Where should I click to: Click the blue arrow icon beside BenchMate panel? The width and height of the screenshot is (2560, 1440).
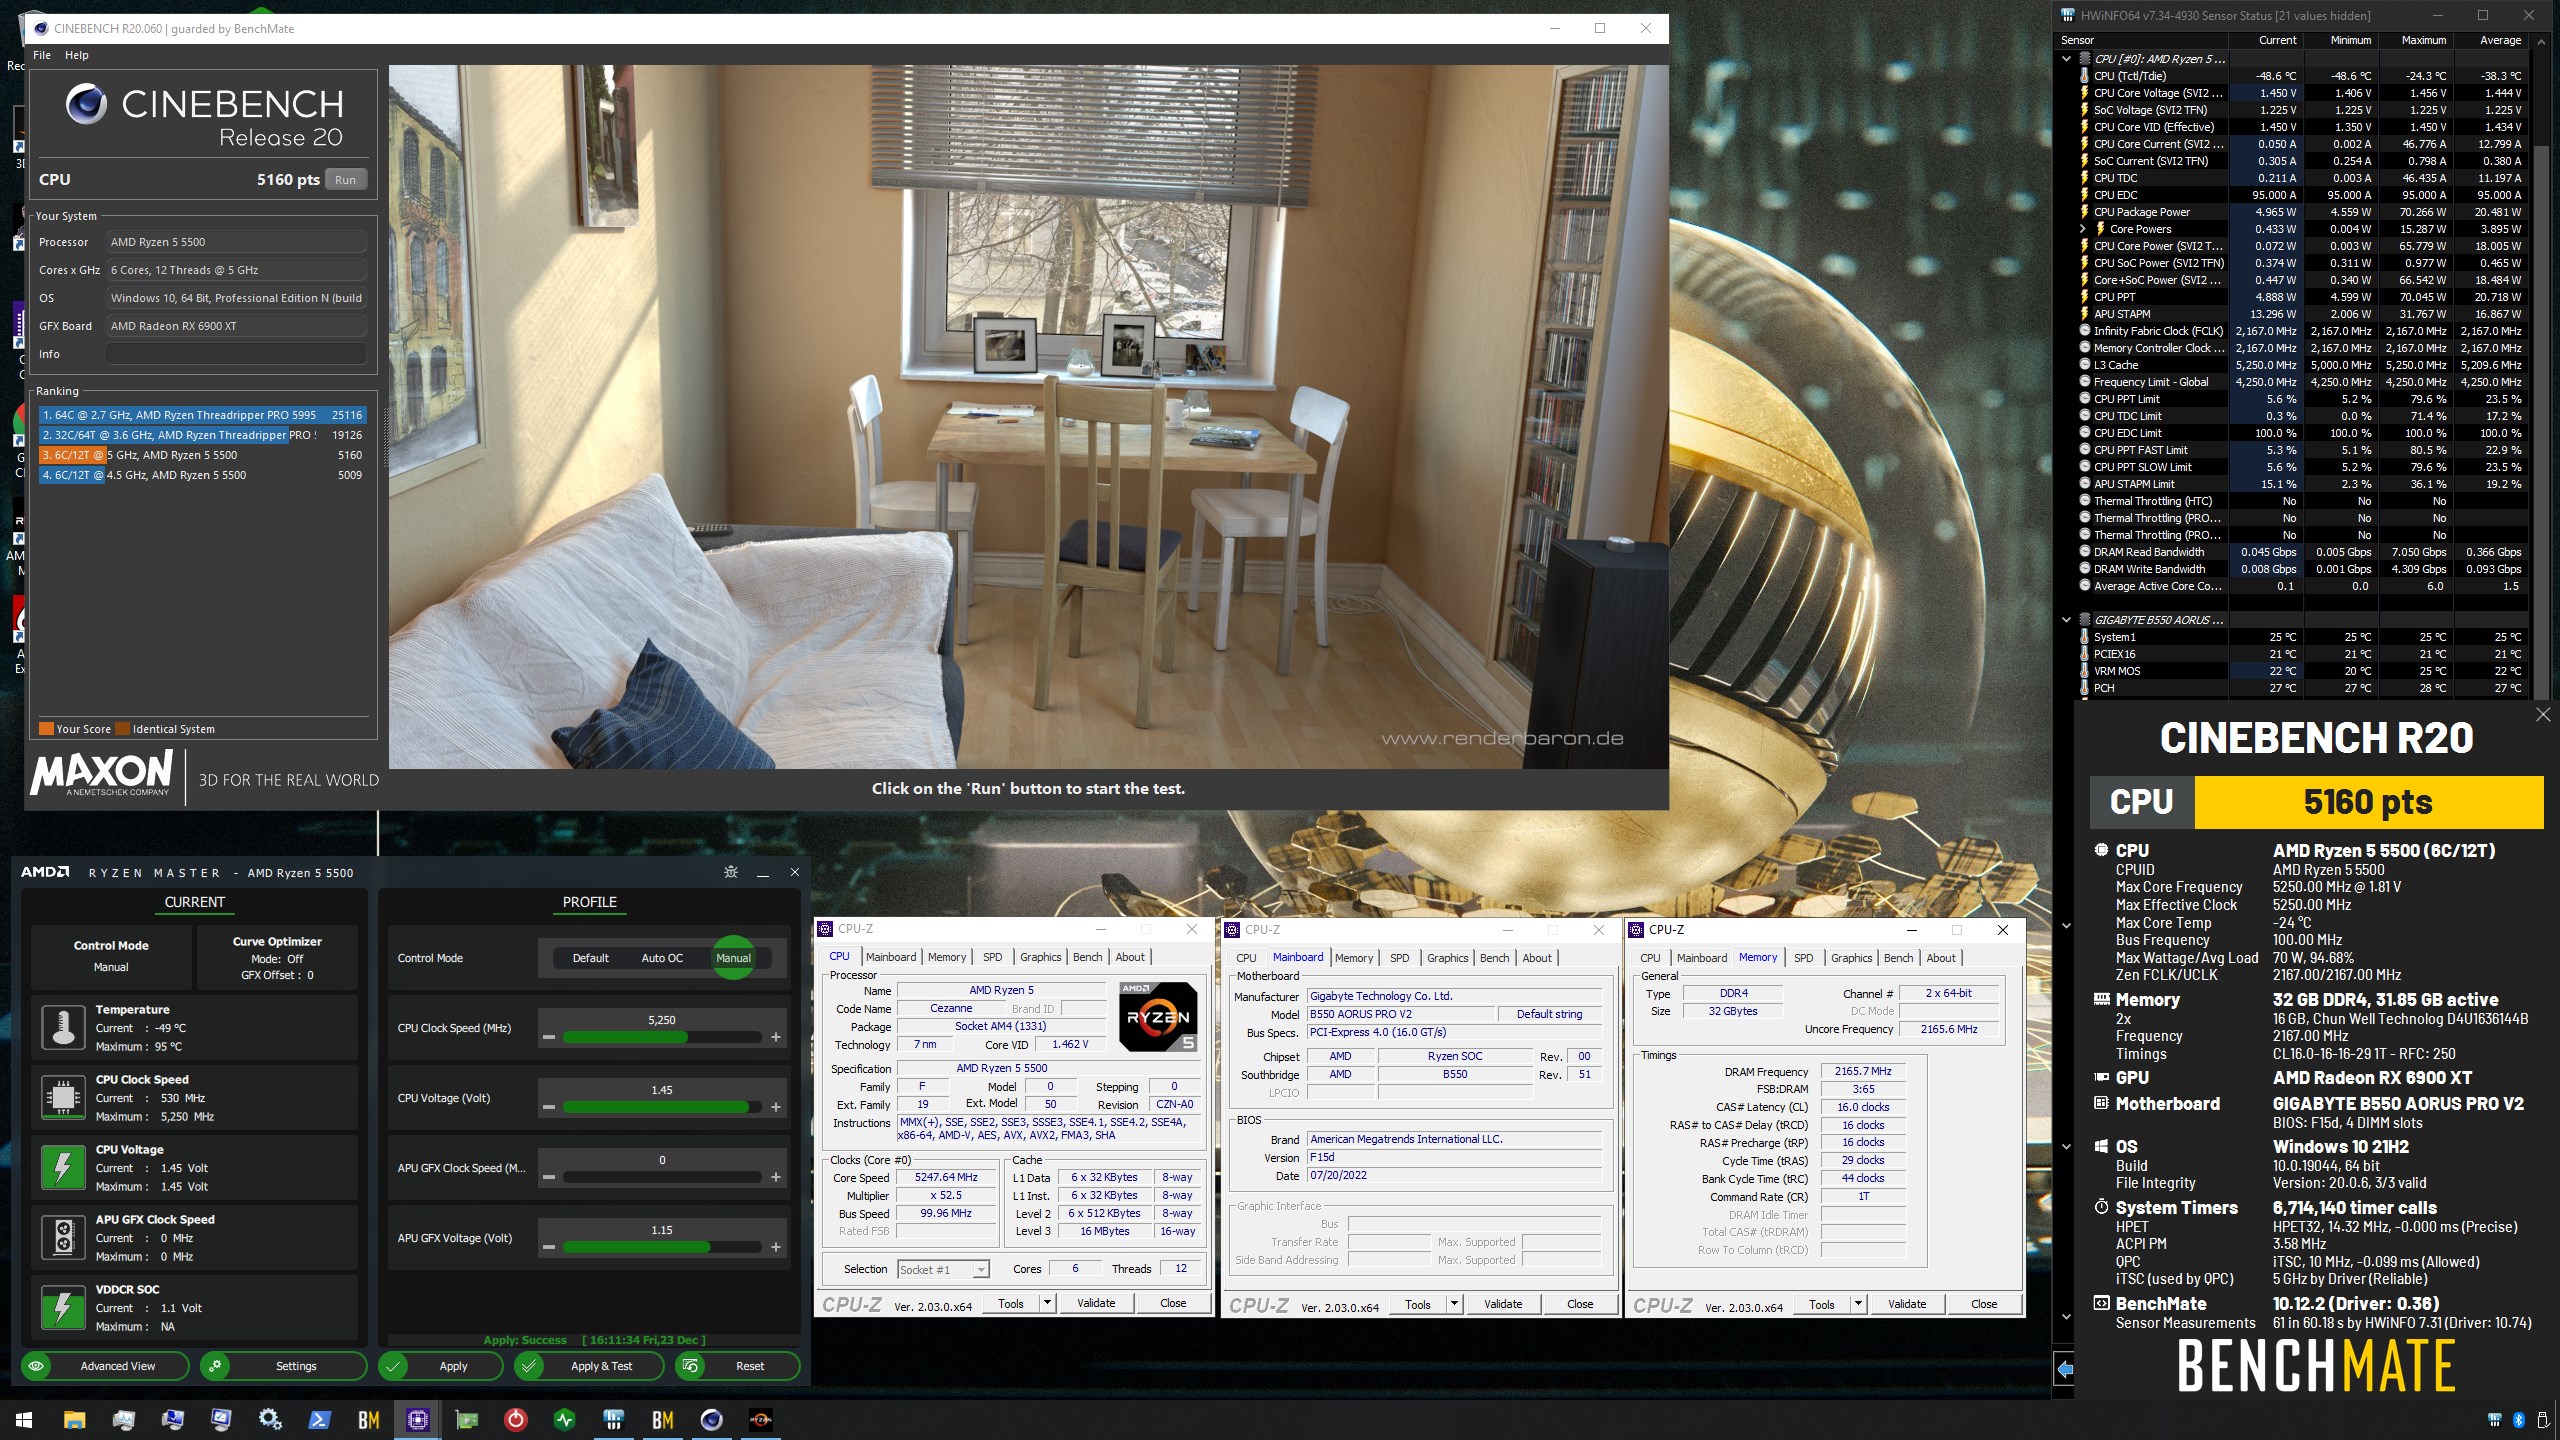click(x=2064, y=1369)
